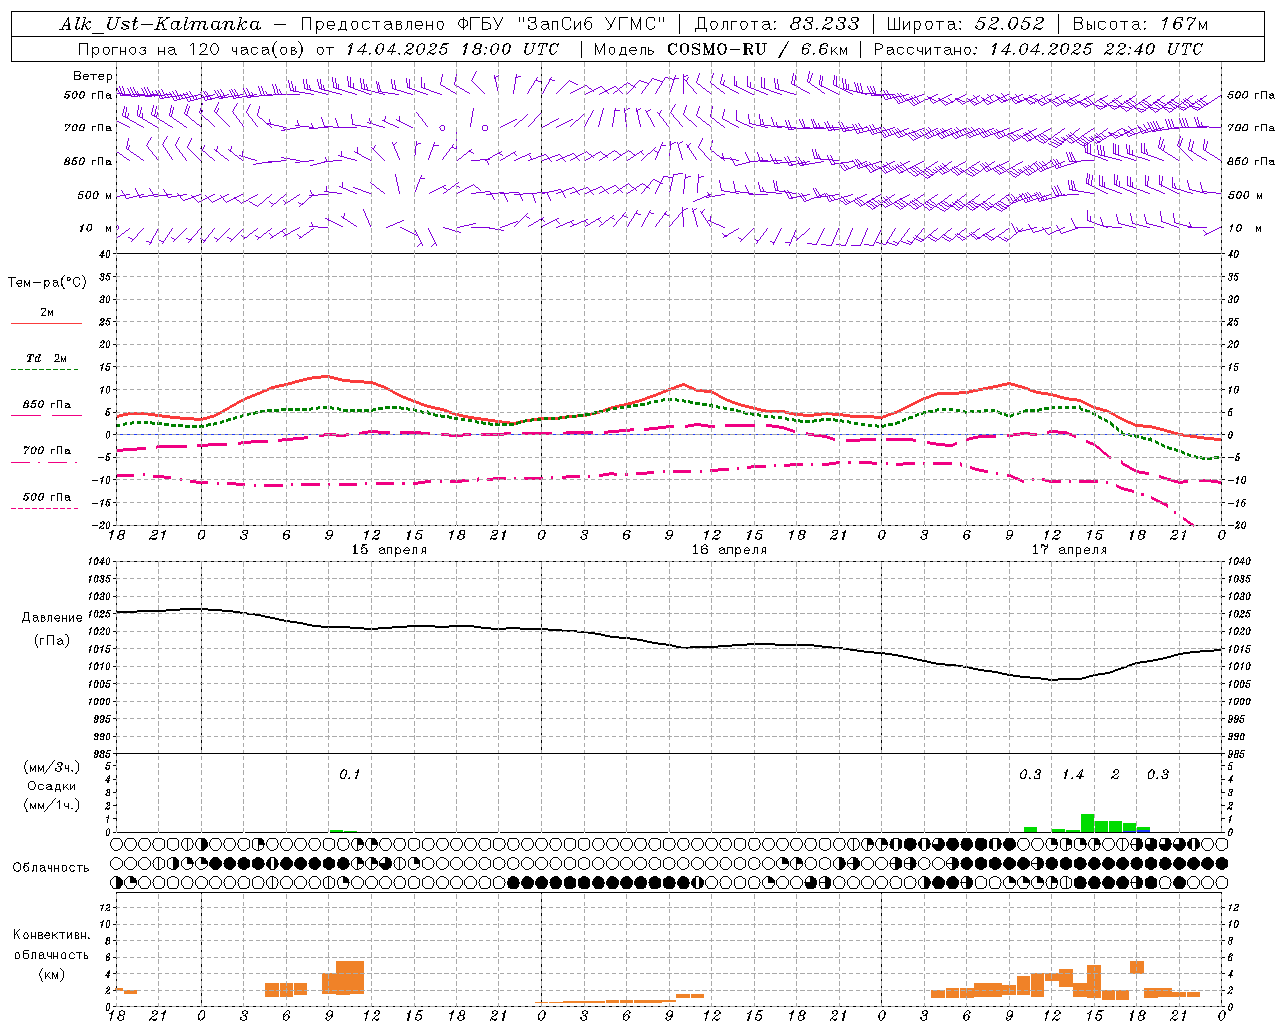The width and height of the screenshot is (1280, 1024).
Task: Click the tallest green precipitation bar
Action: (x=1087, y=823)
